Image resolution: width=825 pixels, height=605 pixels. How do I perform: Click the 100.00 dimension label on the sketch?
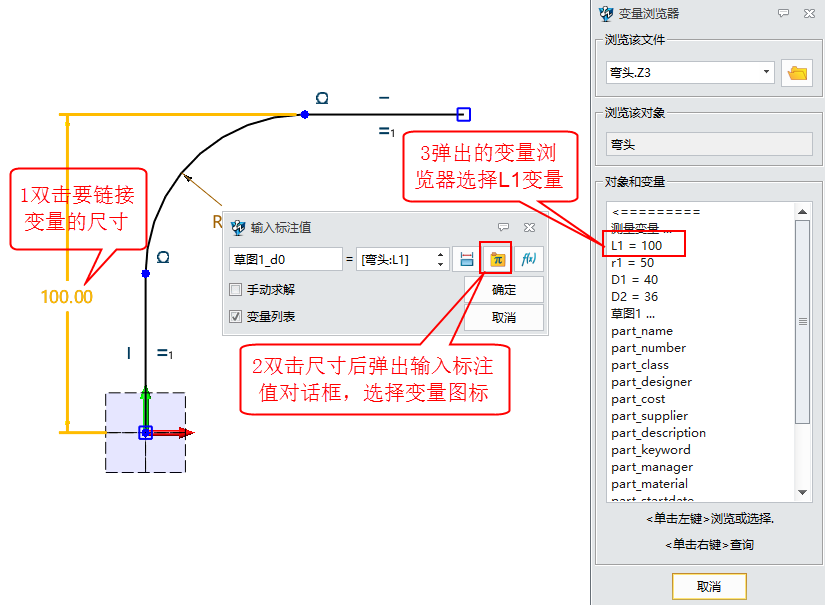coord(66,297)
